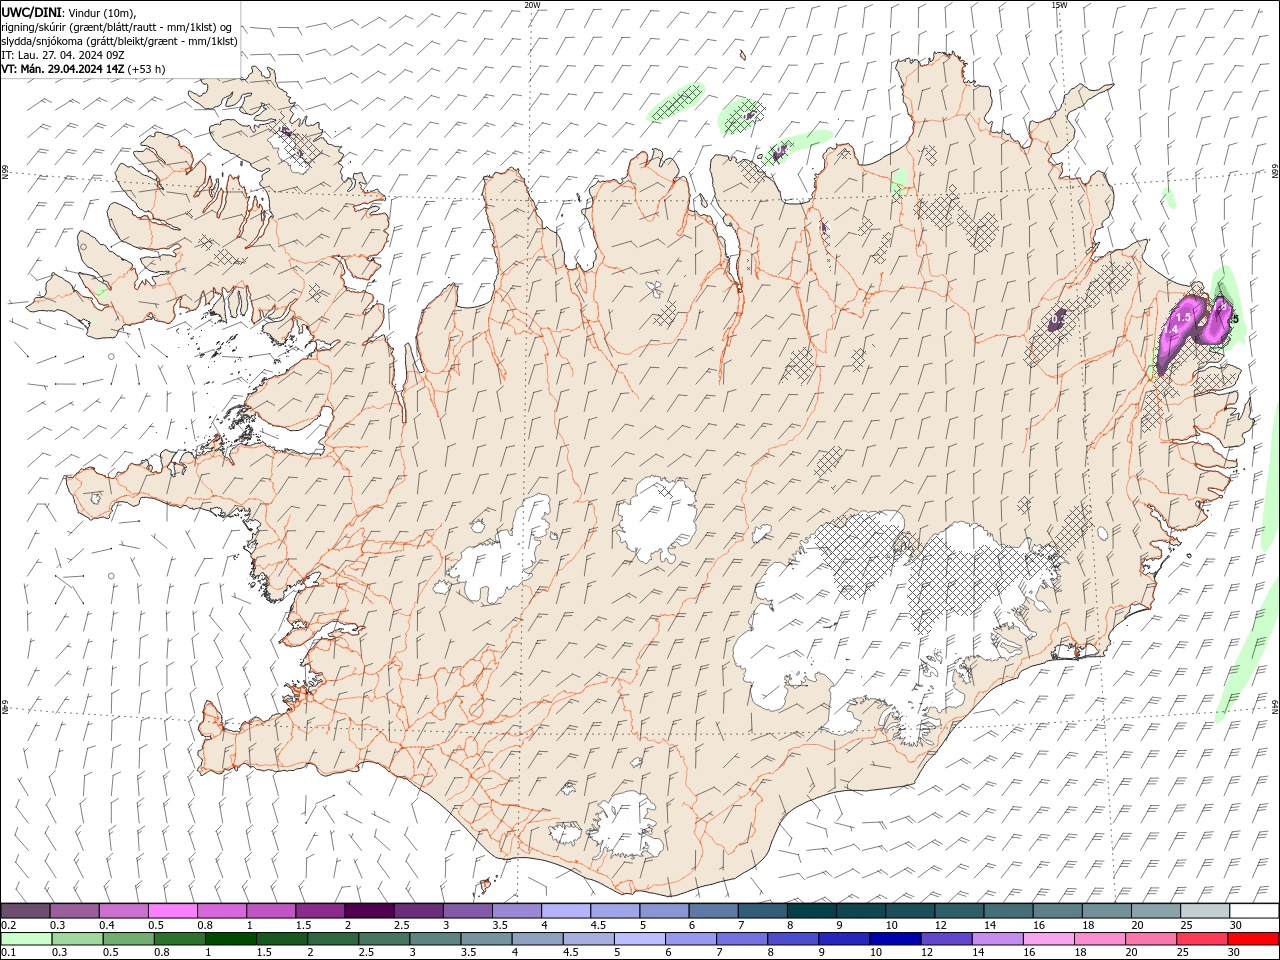Viewport: 1280px width, 960px height.
Task: Click the lower scale blue-gray swatch labeled 4
Action: click(x=536, y=939)
